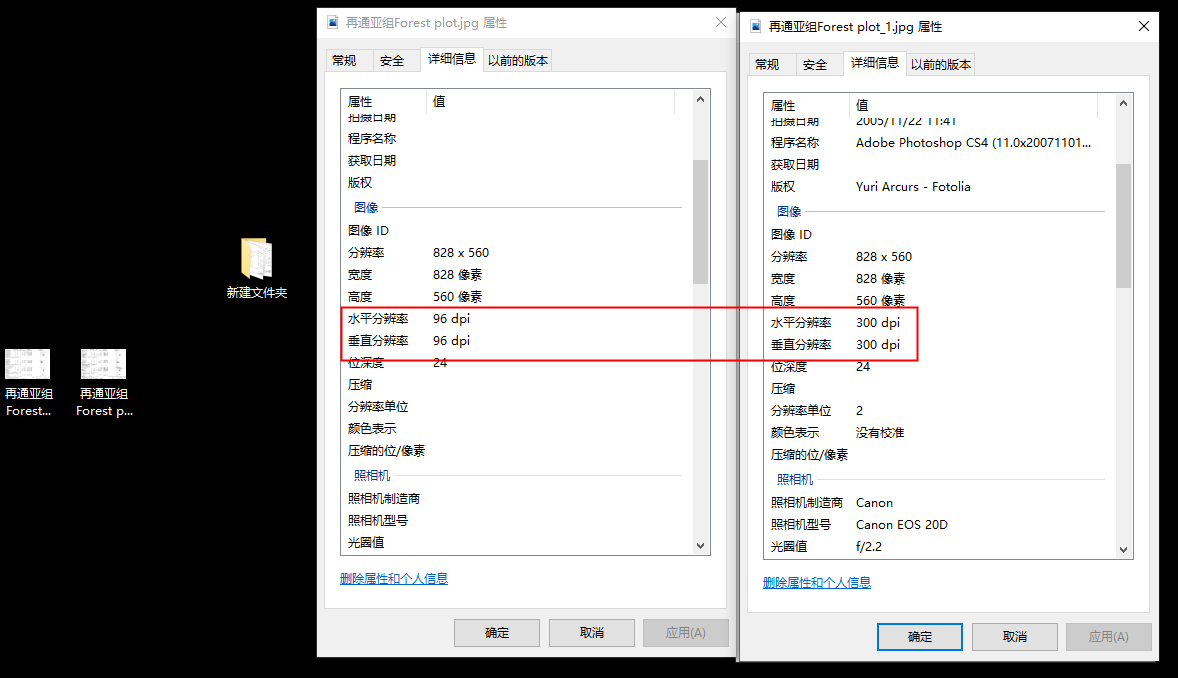Image resolution: width=1178 pixels, height=678 pixels.
Task: Select 详细信息 tab in Forest plot.jpg window
Action: point(452,59)
